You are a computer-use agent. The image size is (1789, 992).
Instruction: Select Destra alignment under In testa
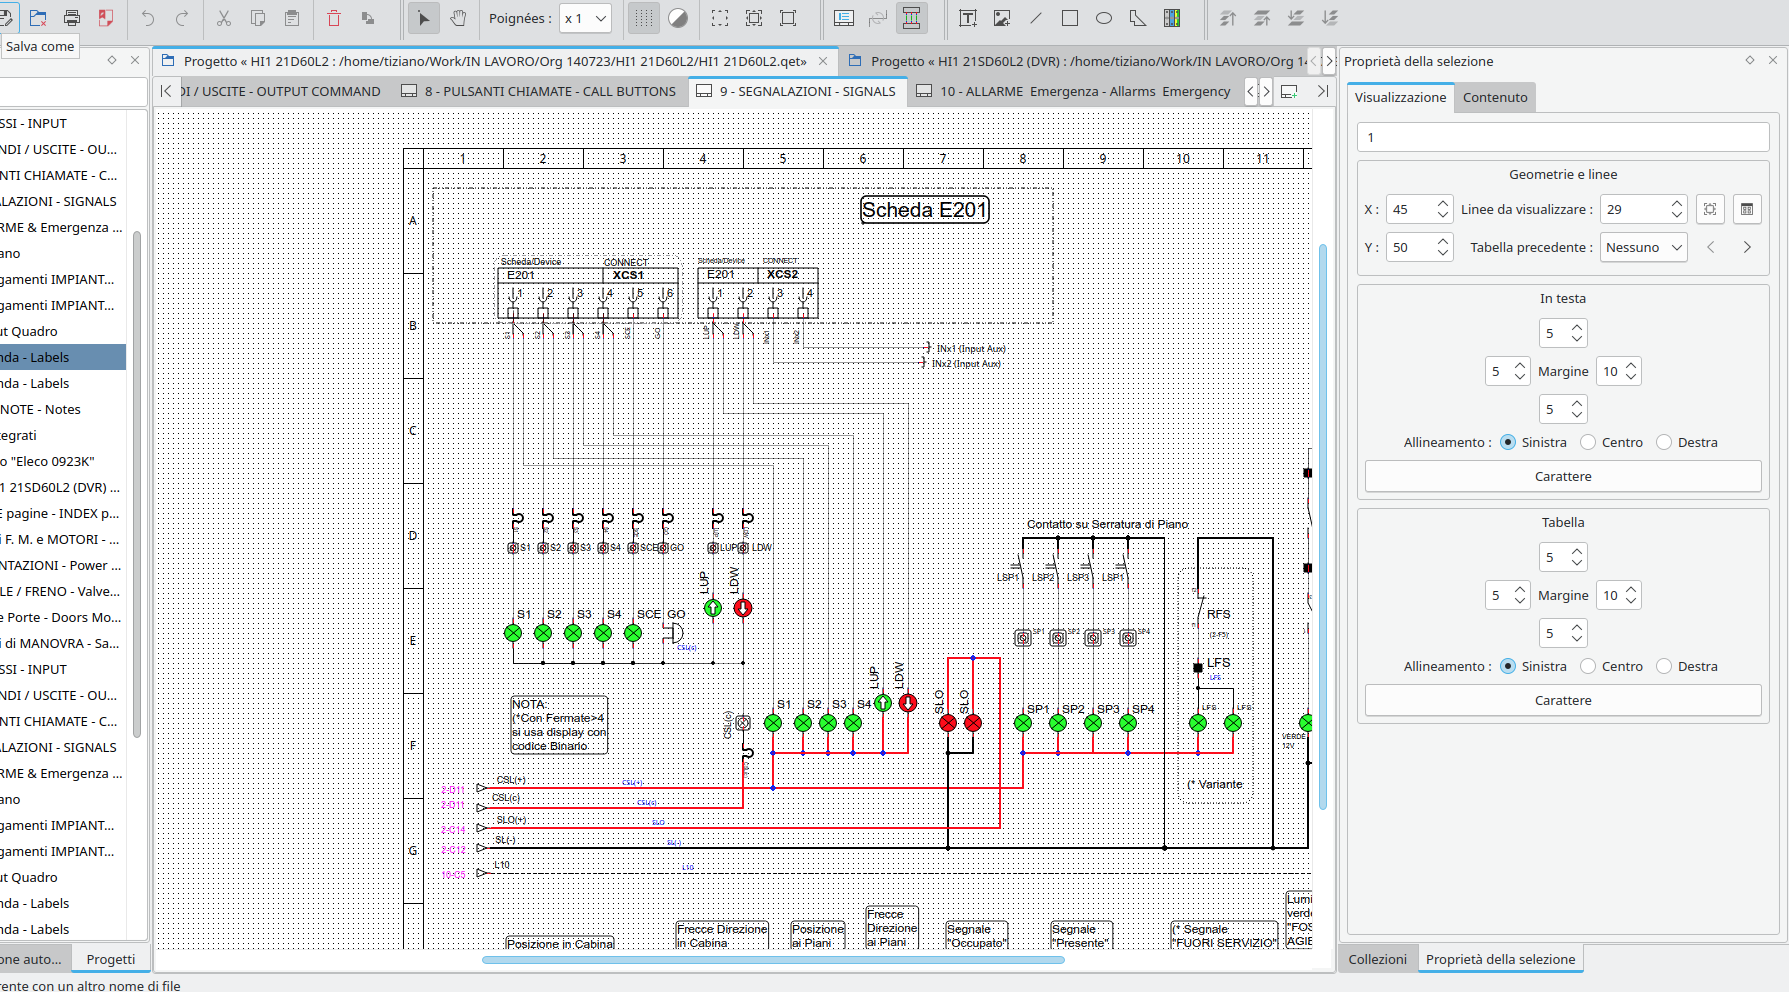(1664, 442)
